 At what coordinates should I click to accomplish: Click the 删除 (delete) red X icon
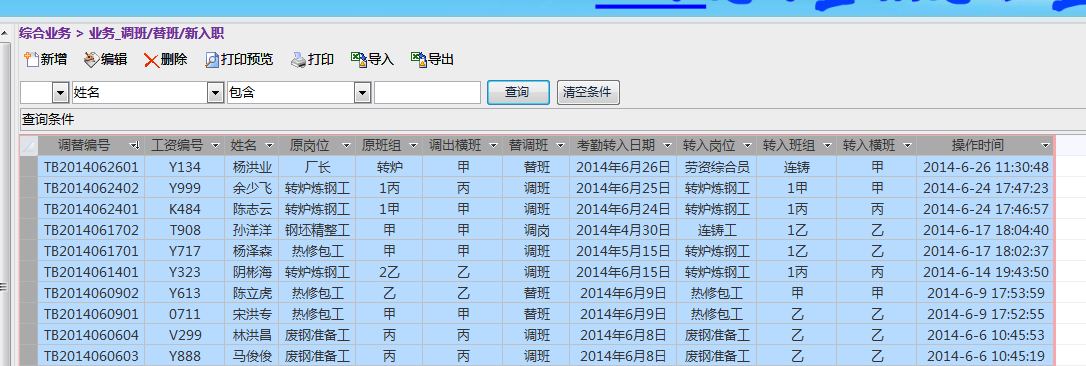pyautogui.click(x=152, y=60)
